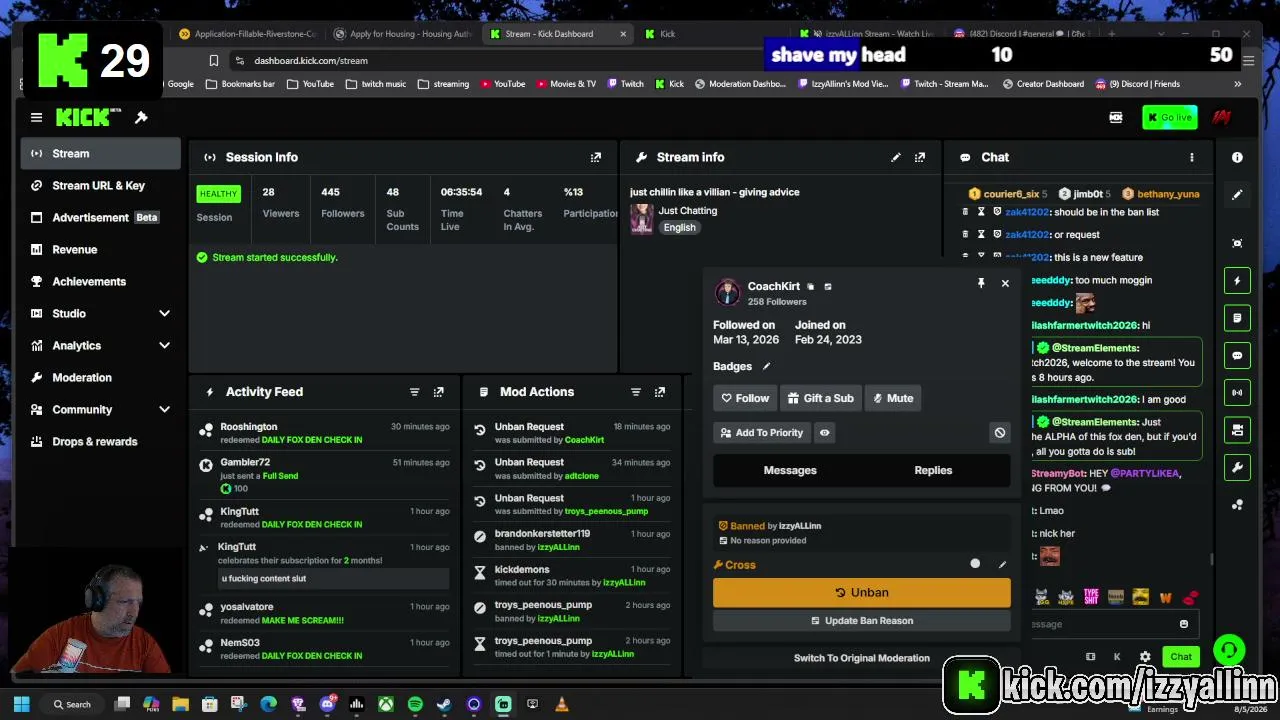Switch to the Replies tab on the user card
This screenshot has height=720, width=1280.
pyautogui.click(x=933, y=470)
